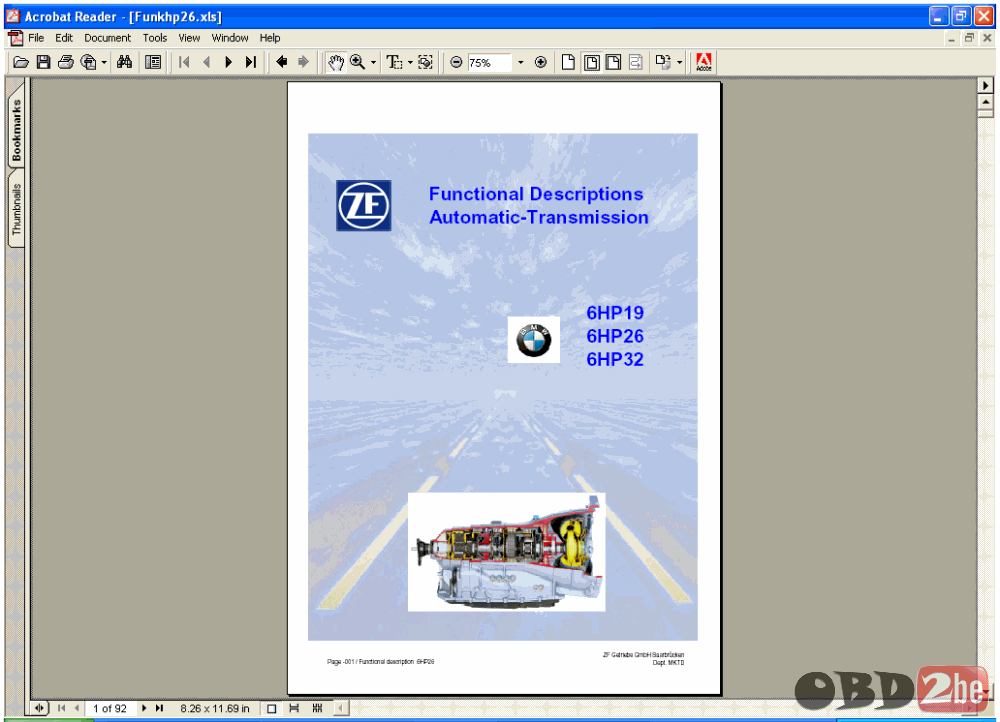Click the '1 of 92' page number field
The image size is (1000, 722).
pos(110,709)
